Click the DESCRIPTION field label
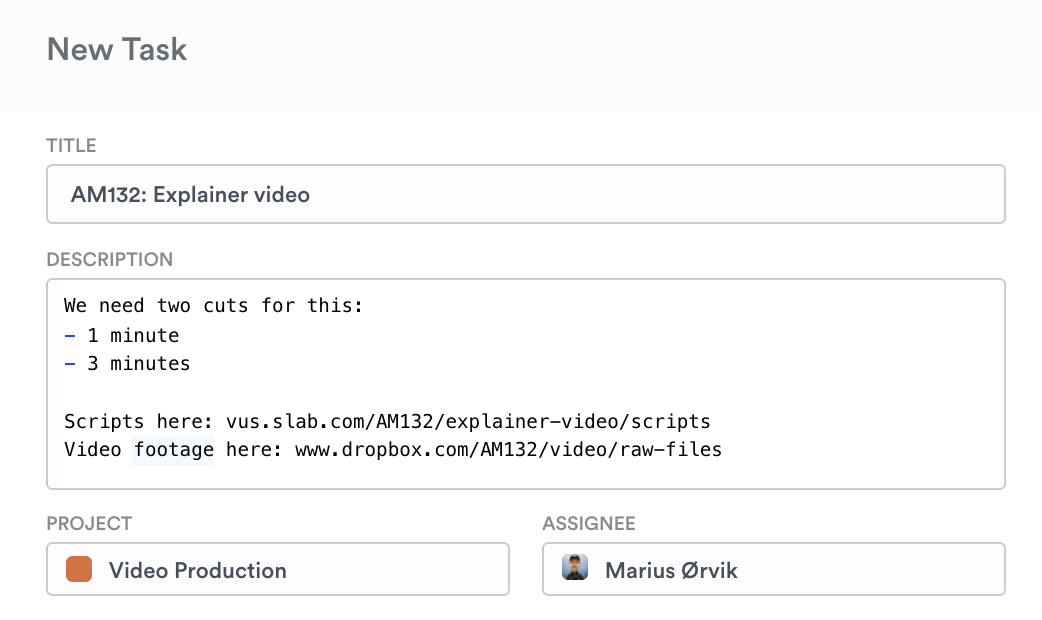The width and height of the screenshot is (1042, 620). pos(110,260)
